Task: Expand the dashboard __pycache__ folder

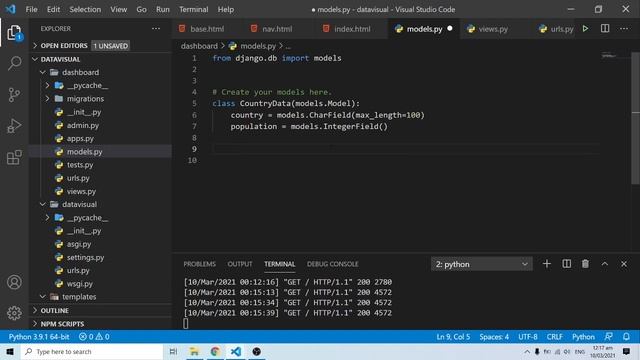Action: 47,85
